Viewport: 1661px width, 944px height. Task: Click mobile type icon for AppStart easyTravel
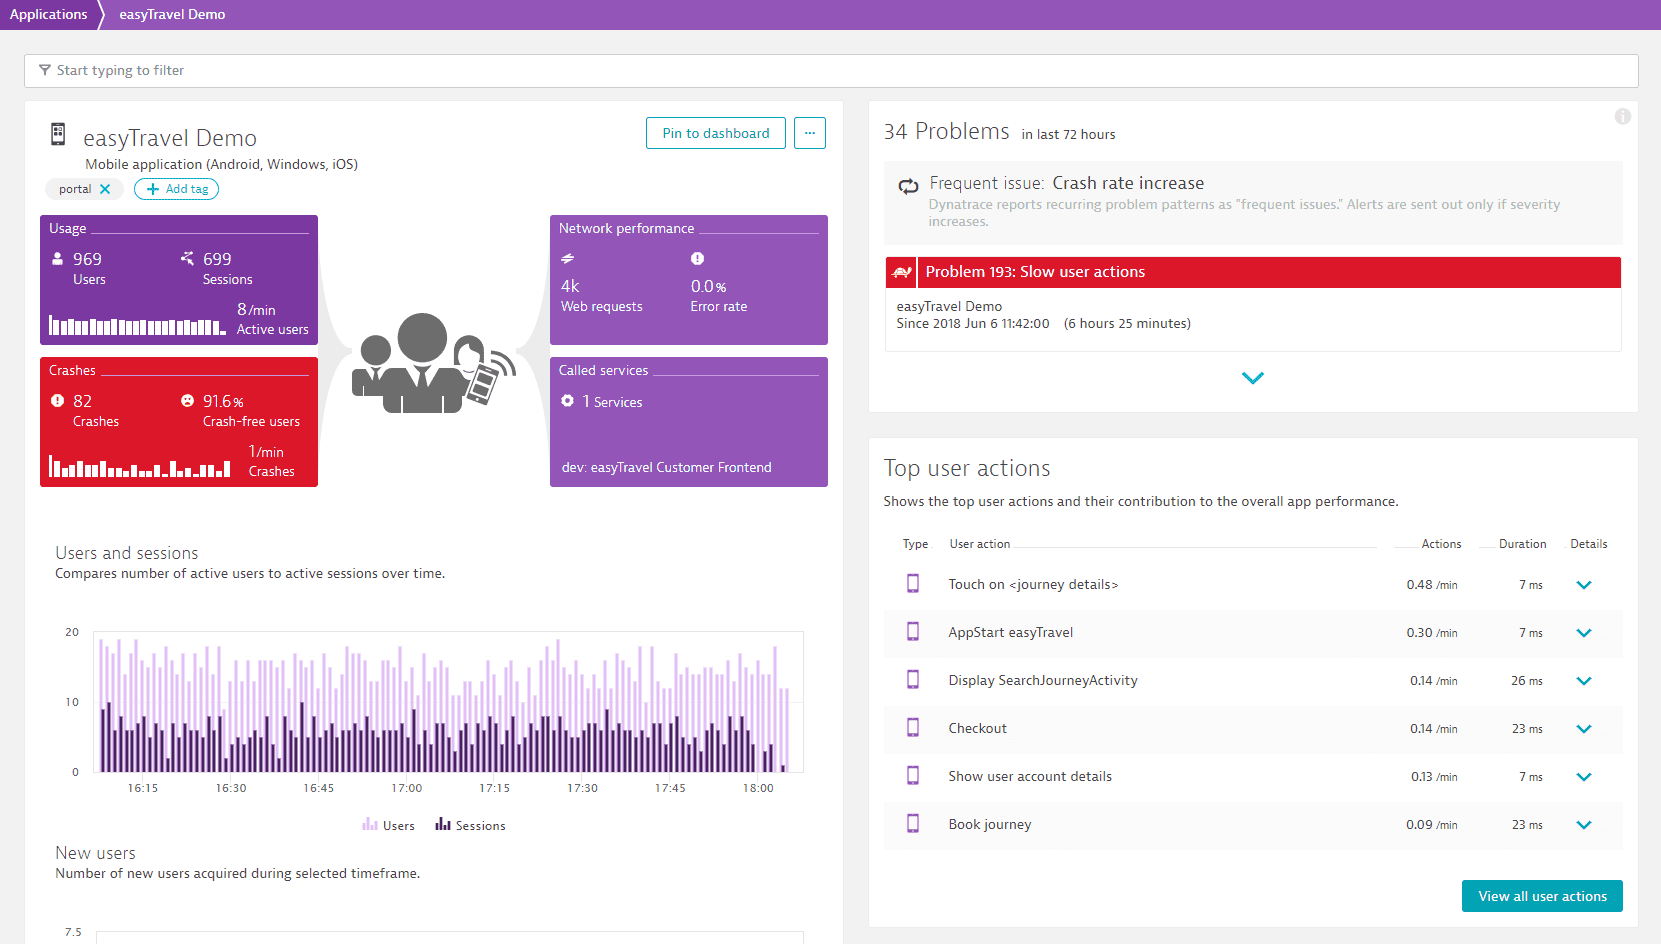click(x=913, y=631)
